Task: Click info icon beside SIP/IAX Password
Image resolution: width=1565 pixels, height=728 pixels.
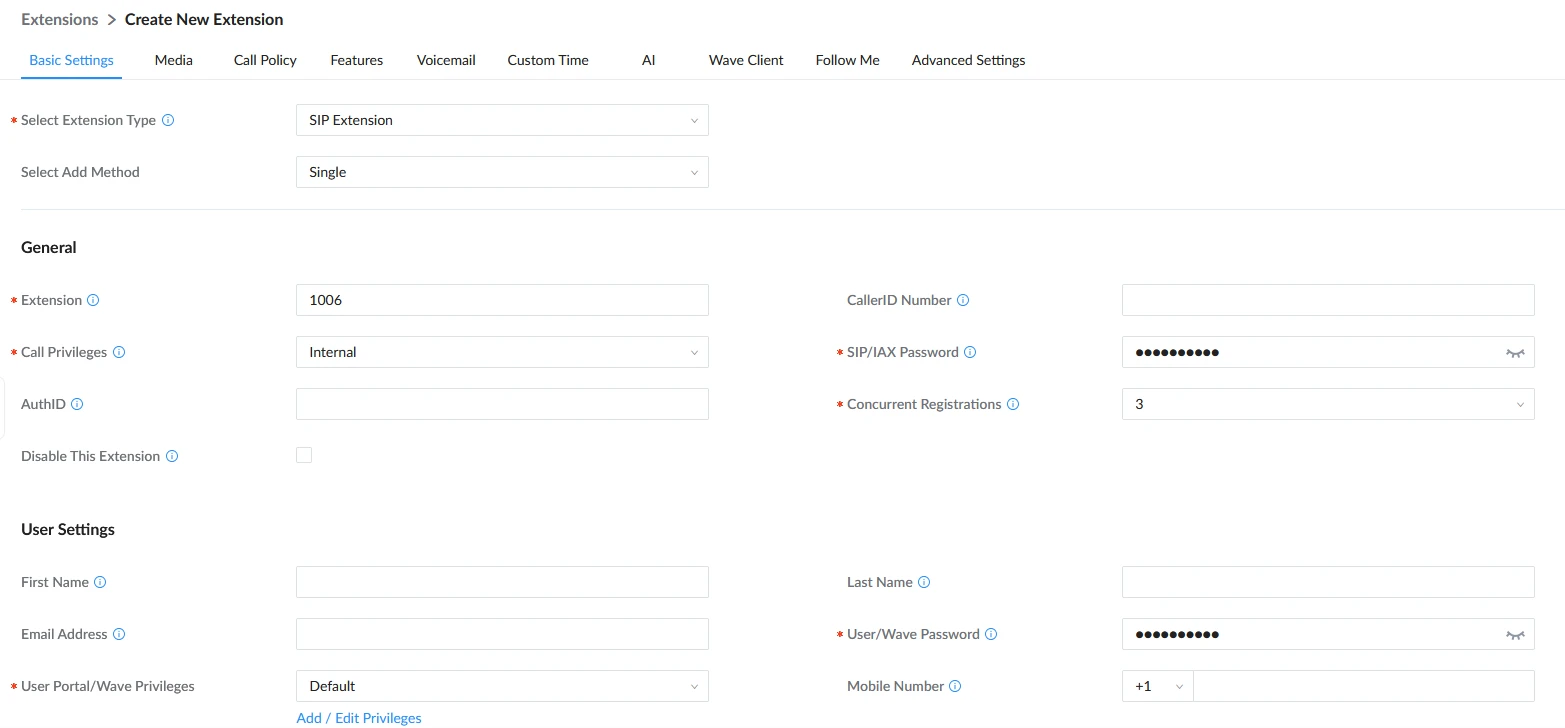Action: coord(970,352)
